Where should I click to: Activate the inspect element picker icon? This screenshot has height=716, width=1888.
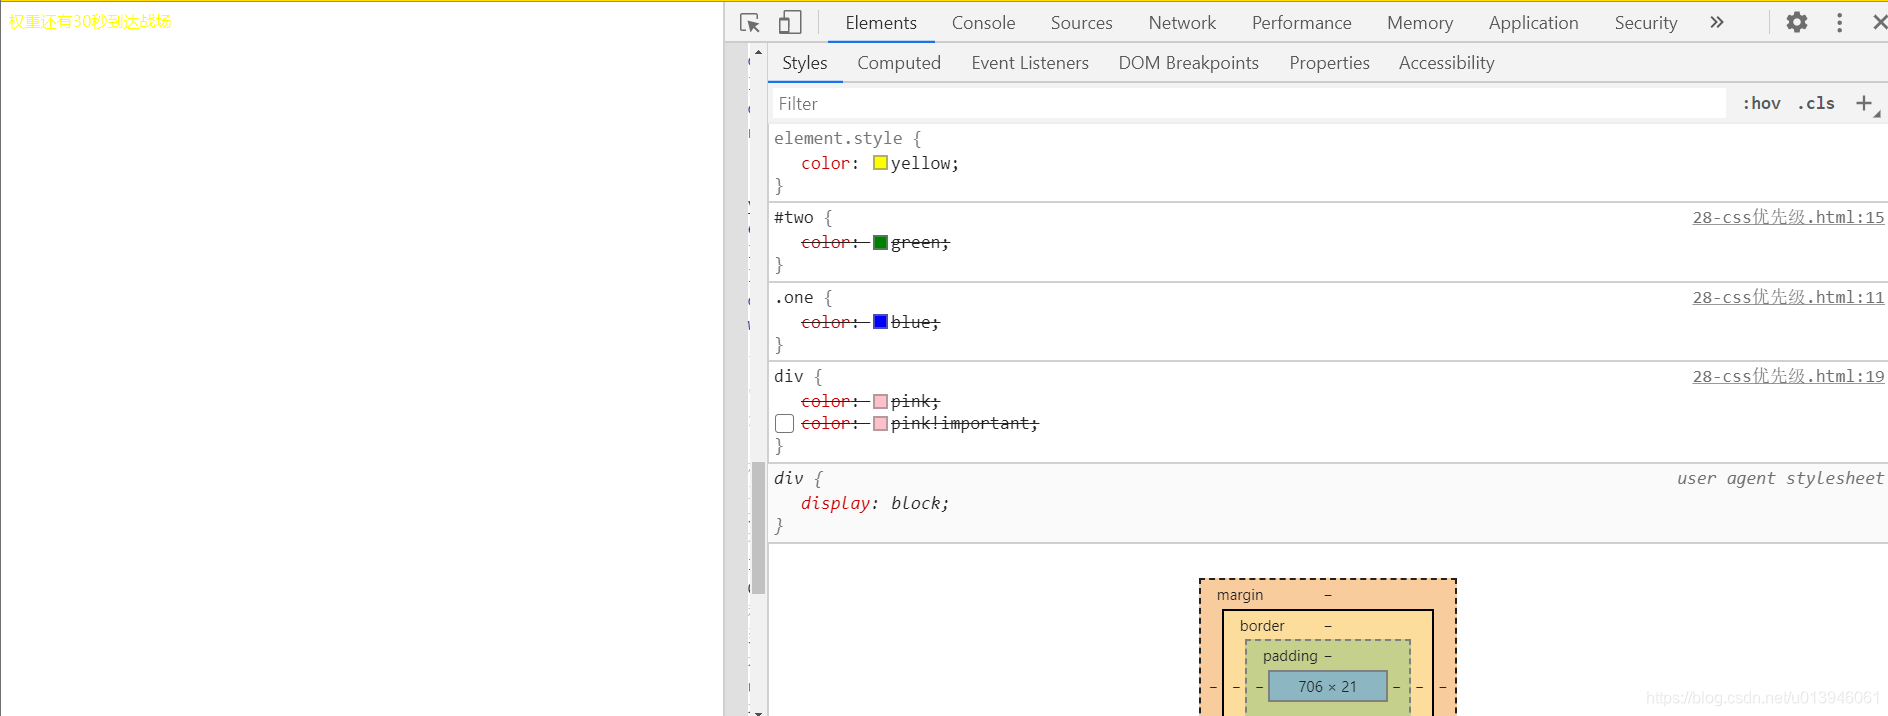(x=750, y=22)
